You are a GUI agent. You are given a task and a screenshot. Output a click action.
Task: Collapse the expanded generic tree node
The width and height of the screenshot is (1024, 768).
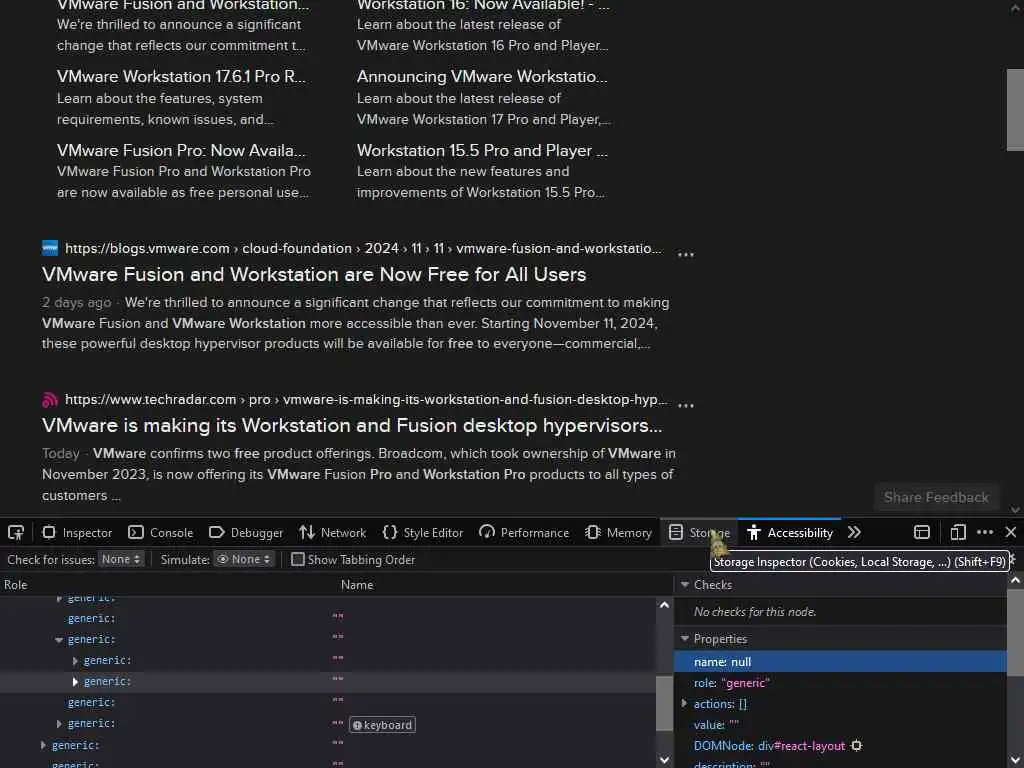tap(59, 640)
